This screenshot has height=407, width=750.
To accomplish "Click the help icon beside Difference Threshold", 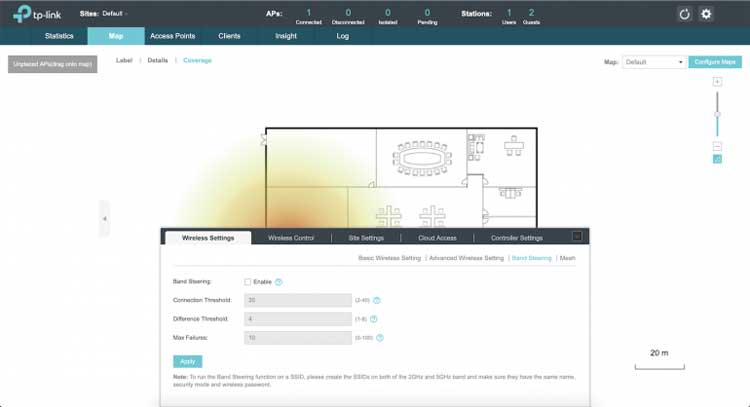I will point(376,319).
